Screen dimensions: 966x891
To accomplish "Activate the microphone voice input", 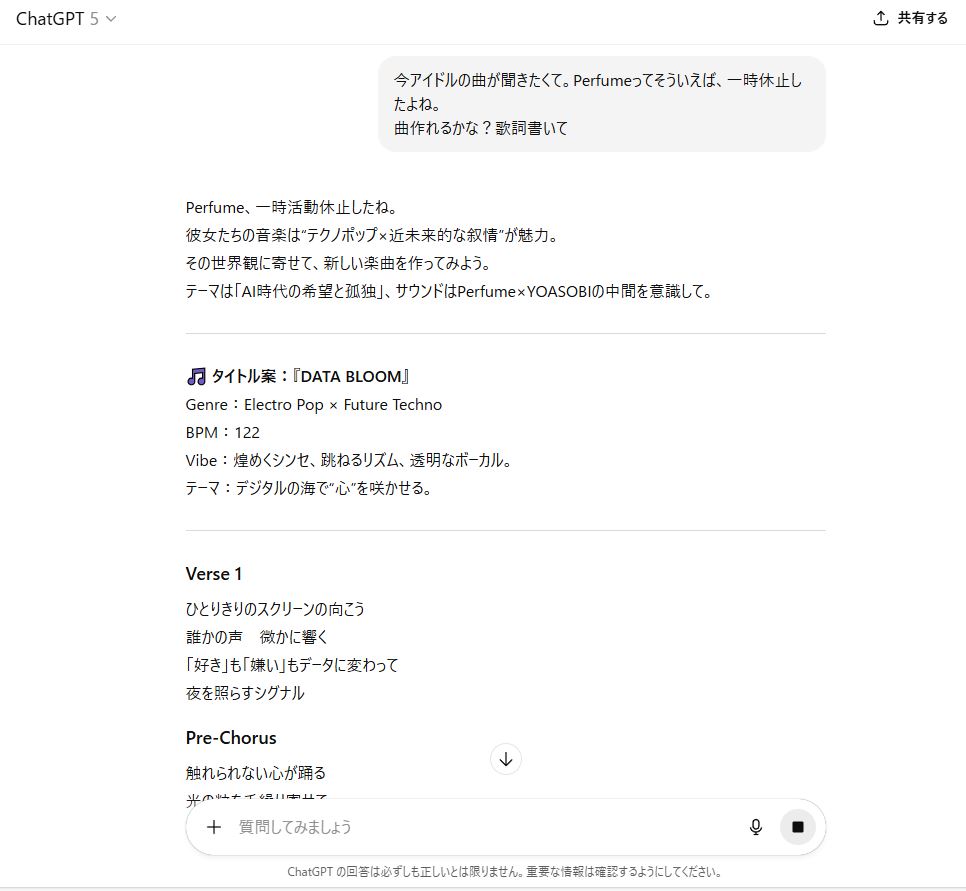I will coord(756,827).
